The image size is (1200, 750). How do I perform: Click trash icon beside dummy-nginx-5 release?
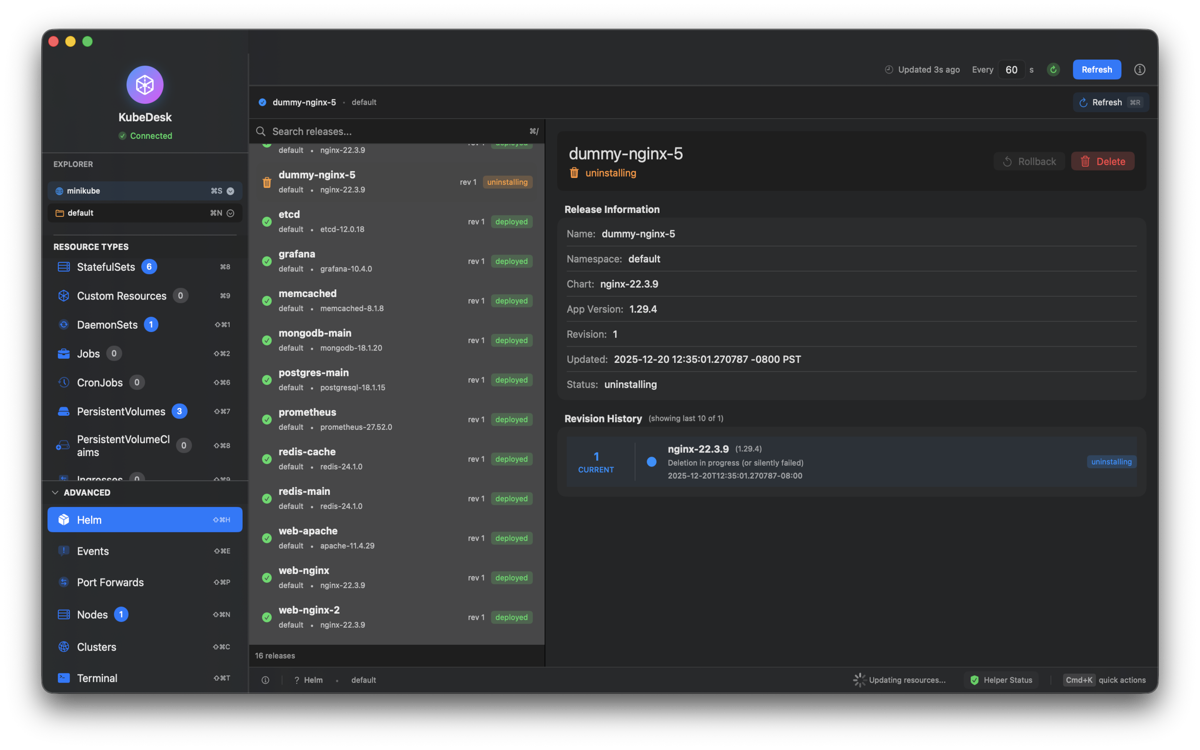(x=267, y=183)
